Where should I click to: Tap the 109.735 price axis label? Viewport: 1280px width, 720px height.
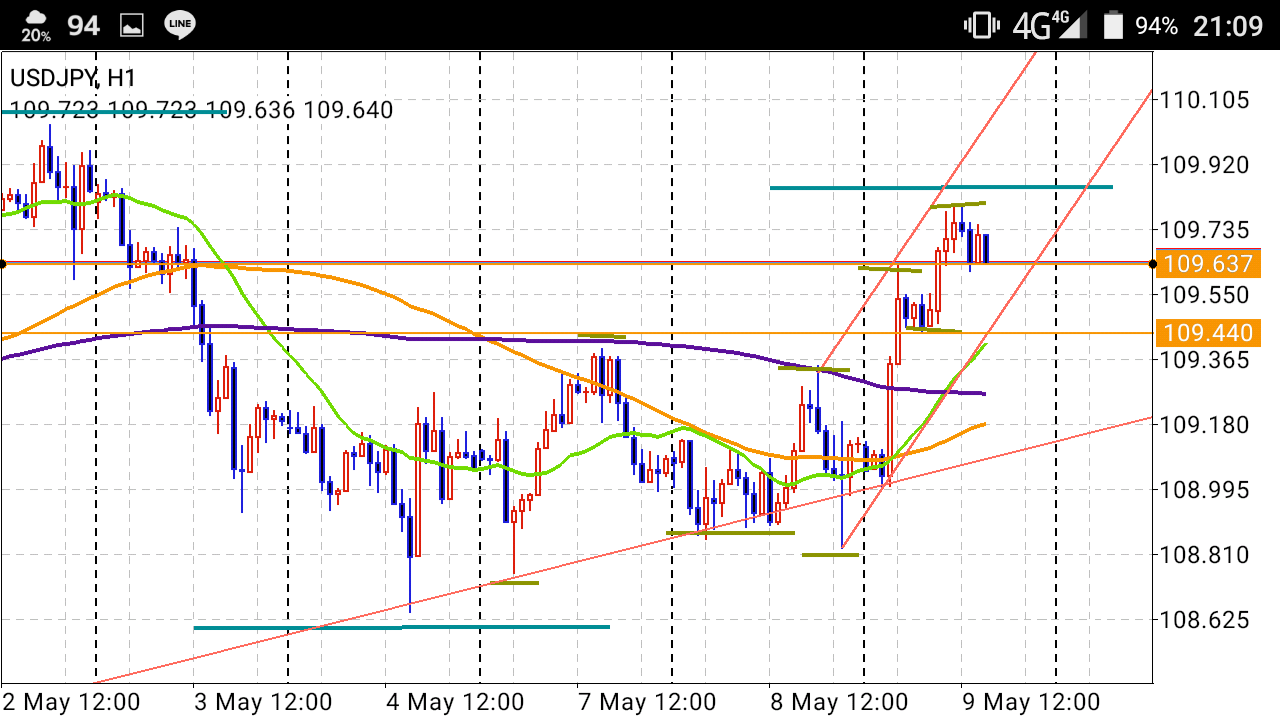click(x=1206, y=230)
